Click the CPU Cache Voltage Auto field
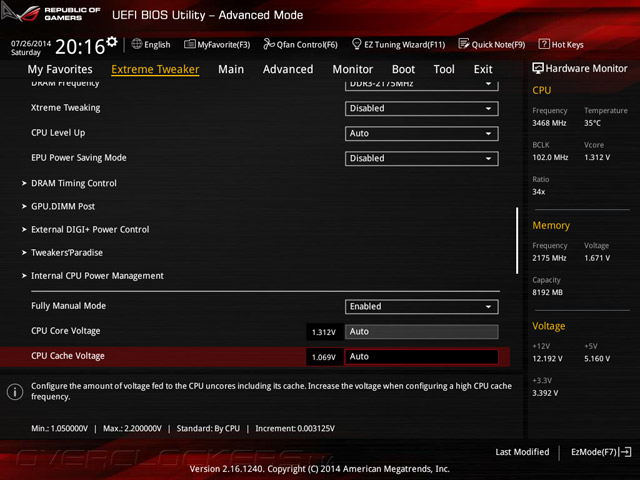Image resolution: width=640 pixels, height=480 pixels. click(x=421, y=356)
